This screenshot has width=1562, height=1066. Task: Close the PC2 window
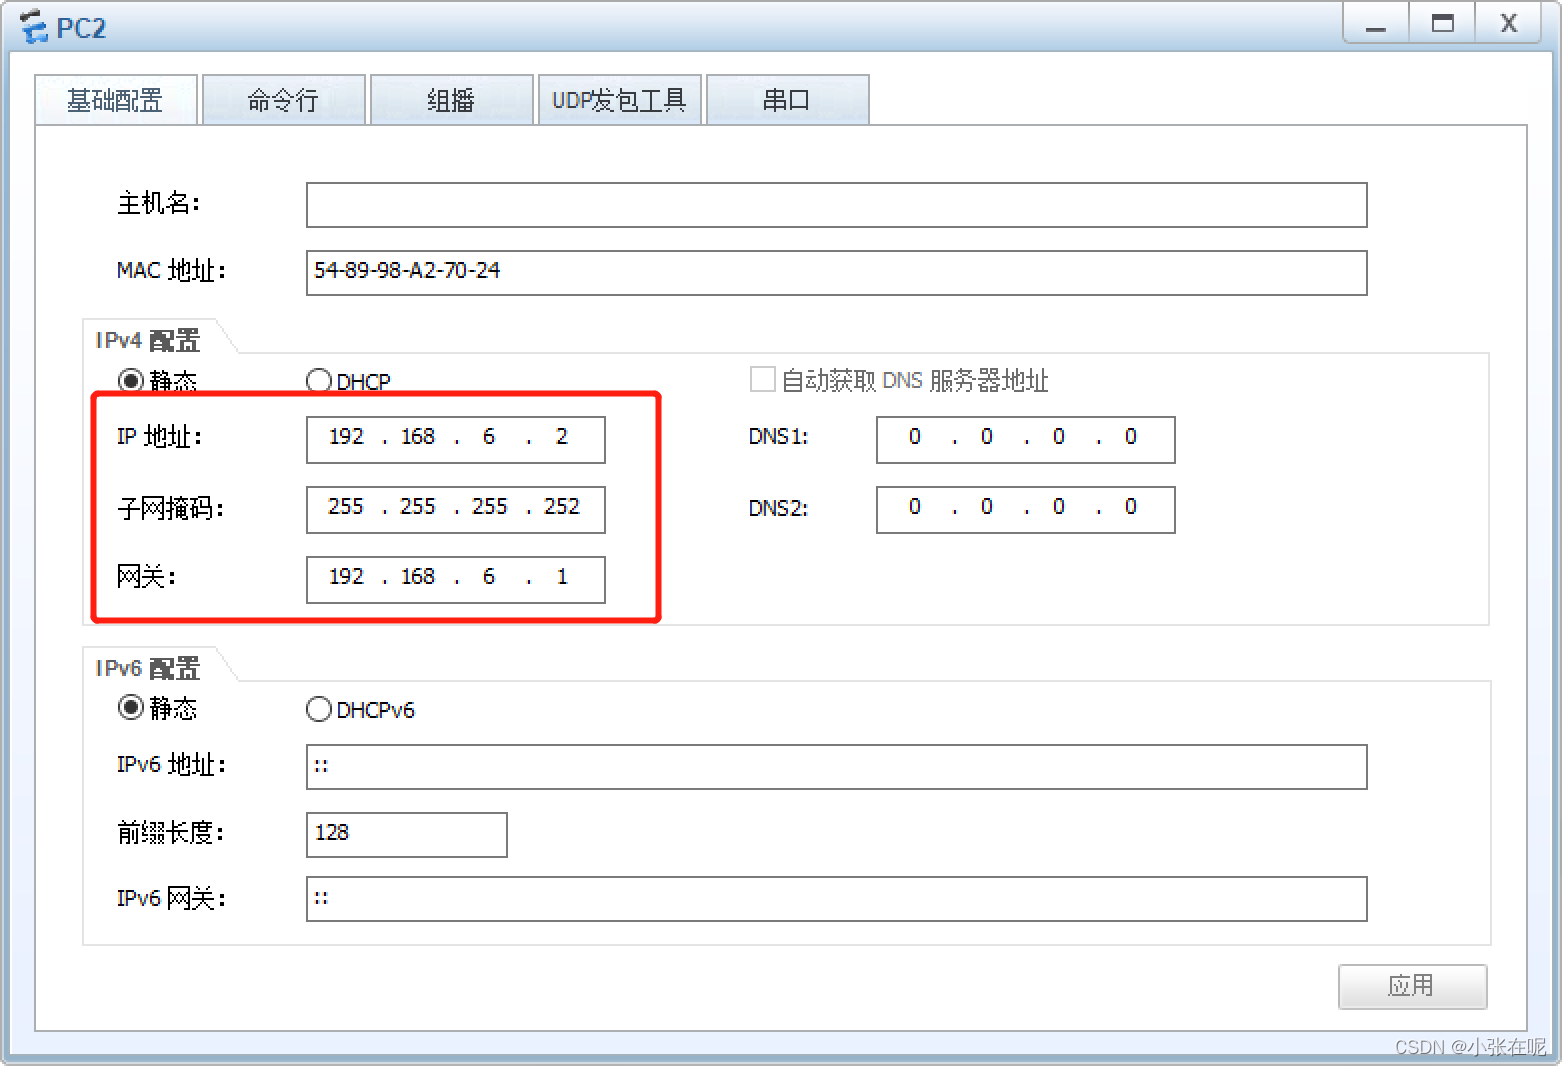(1510, 23)
